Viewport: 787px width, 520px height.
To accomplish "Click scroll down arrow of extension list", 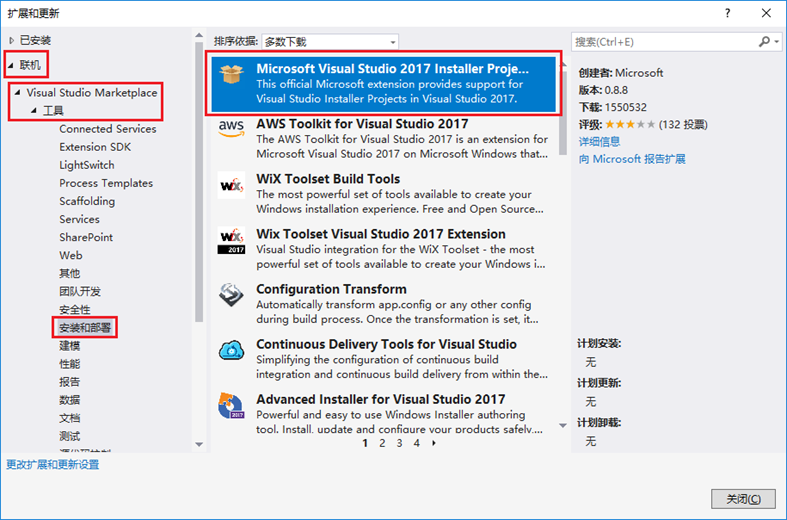I will [563, 426].
